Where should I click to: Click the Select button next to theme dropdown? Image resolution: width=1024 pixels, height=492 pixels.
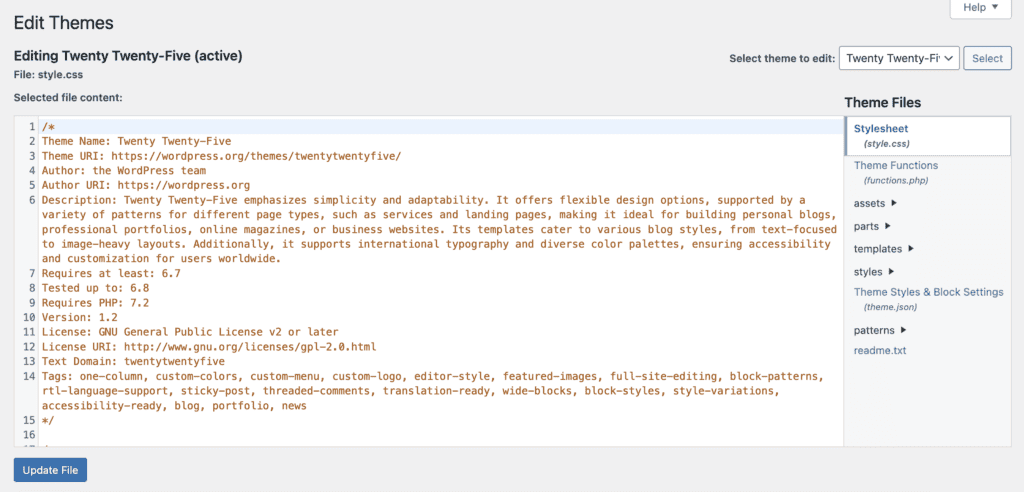(987, 58)
